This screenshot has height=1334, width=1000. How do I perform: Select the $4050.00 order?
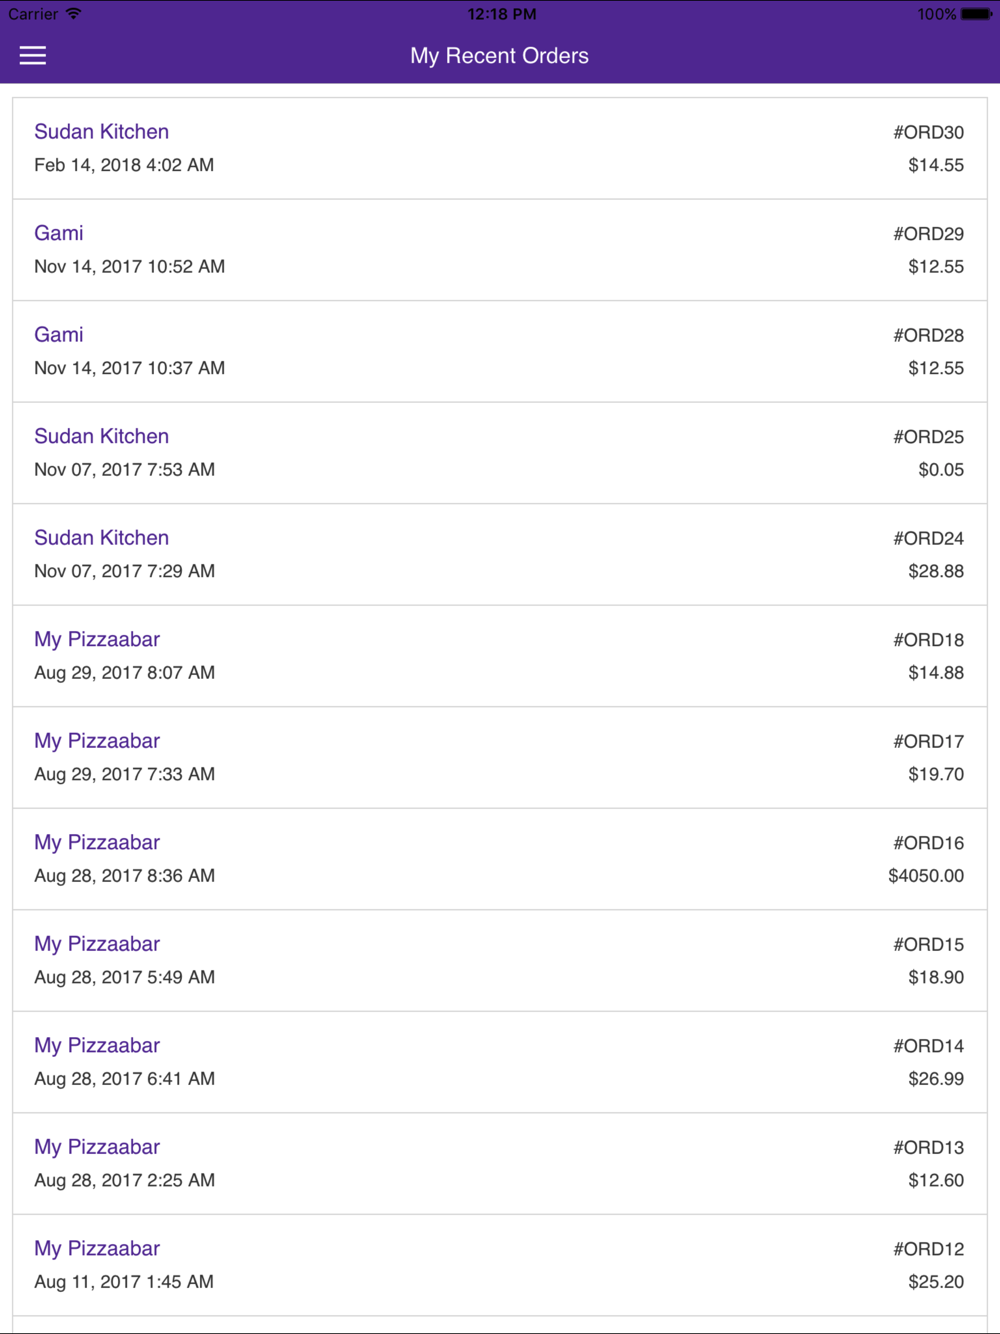(x=500, y=859)
